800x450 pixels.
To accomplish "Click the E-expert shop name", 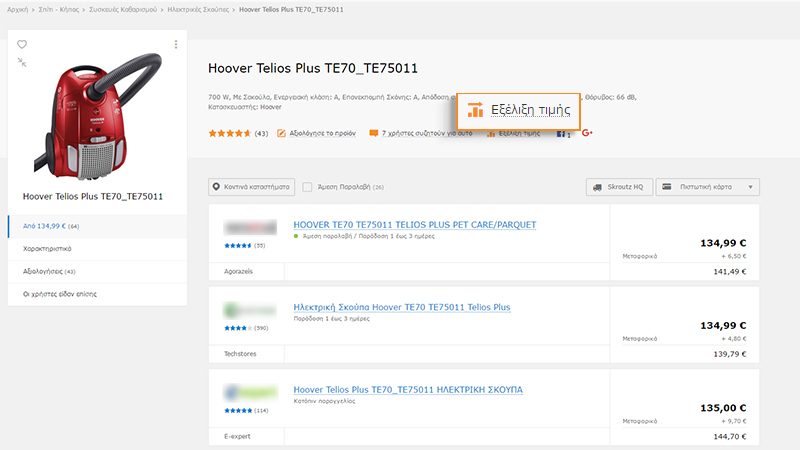I will click(237, 436).
